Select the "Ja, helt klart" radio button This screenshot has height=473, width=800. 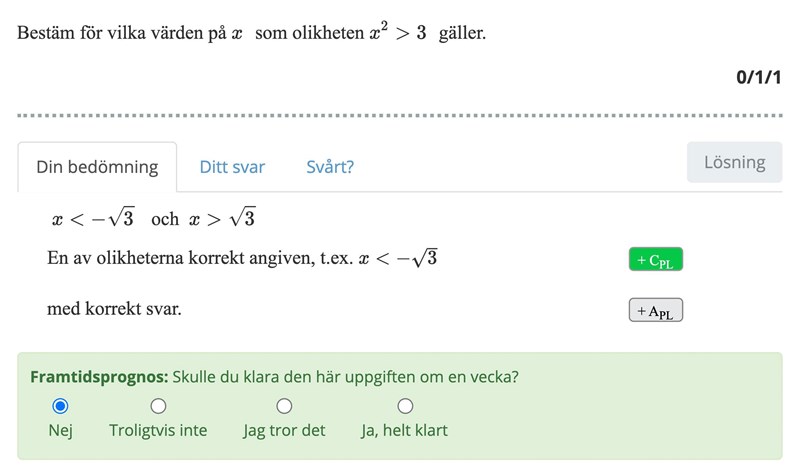(x=405, y=406)
